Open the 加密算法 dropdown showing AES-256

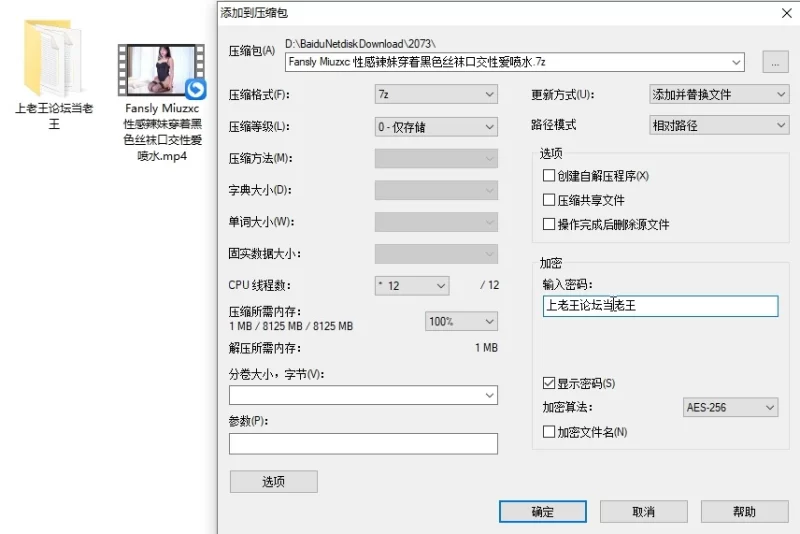(x=730, y=408)
